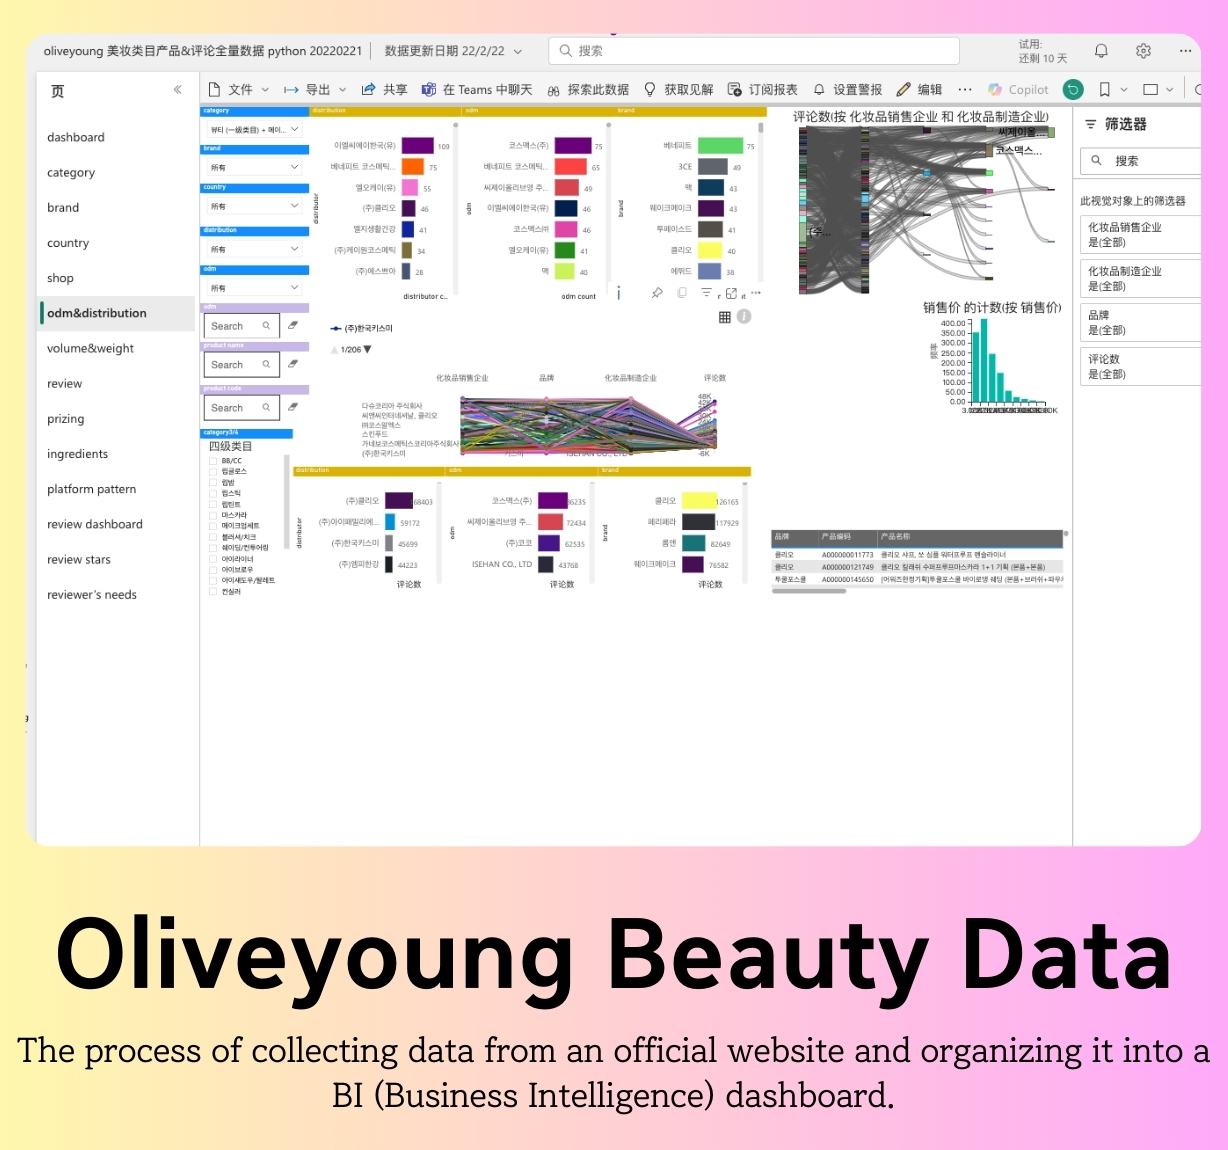The image size is (1228, 1150).
Task: Open the header's more options ellipsis
Action: coord(1185,51)
